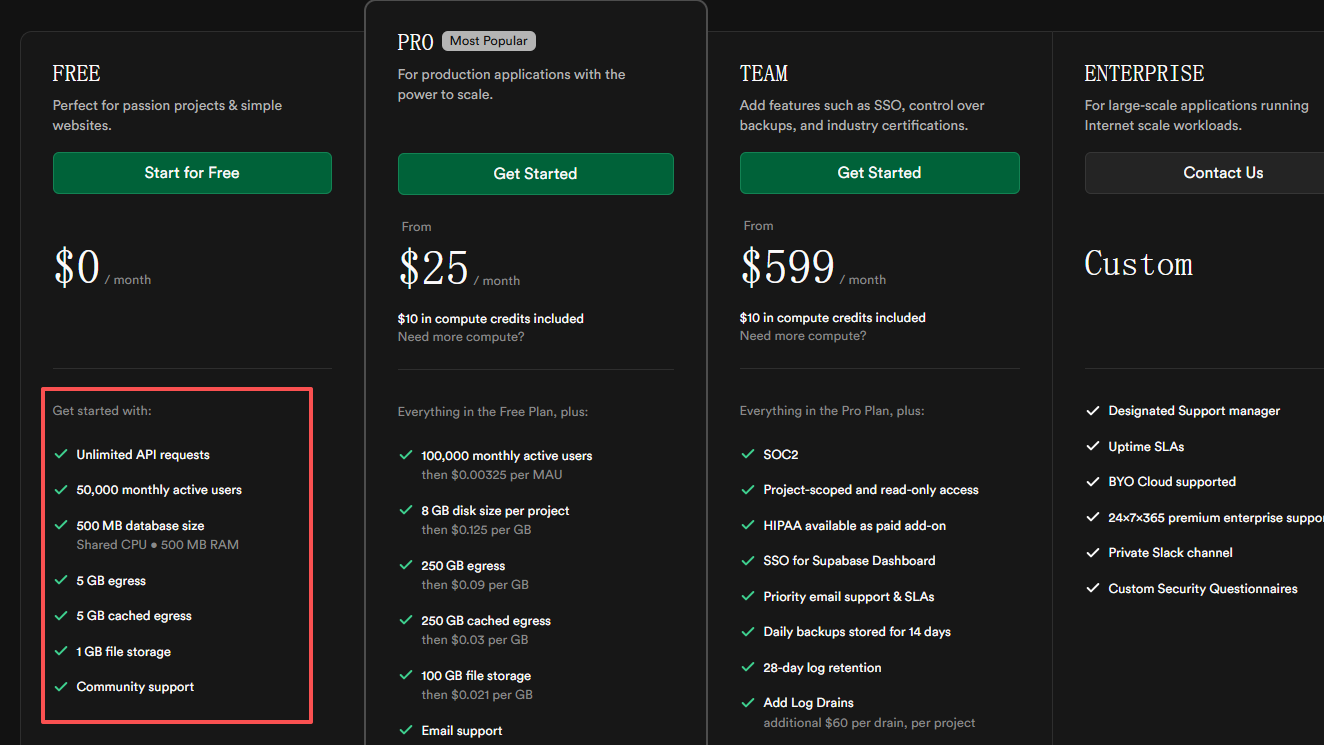Screen dimensions: 1324x745
Task: Click checkmark icon beside 500 MB database size
Action: 62,525
